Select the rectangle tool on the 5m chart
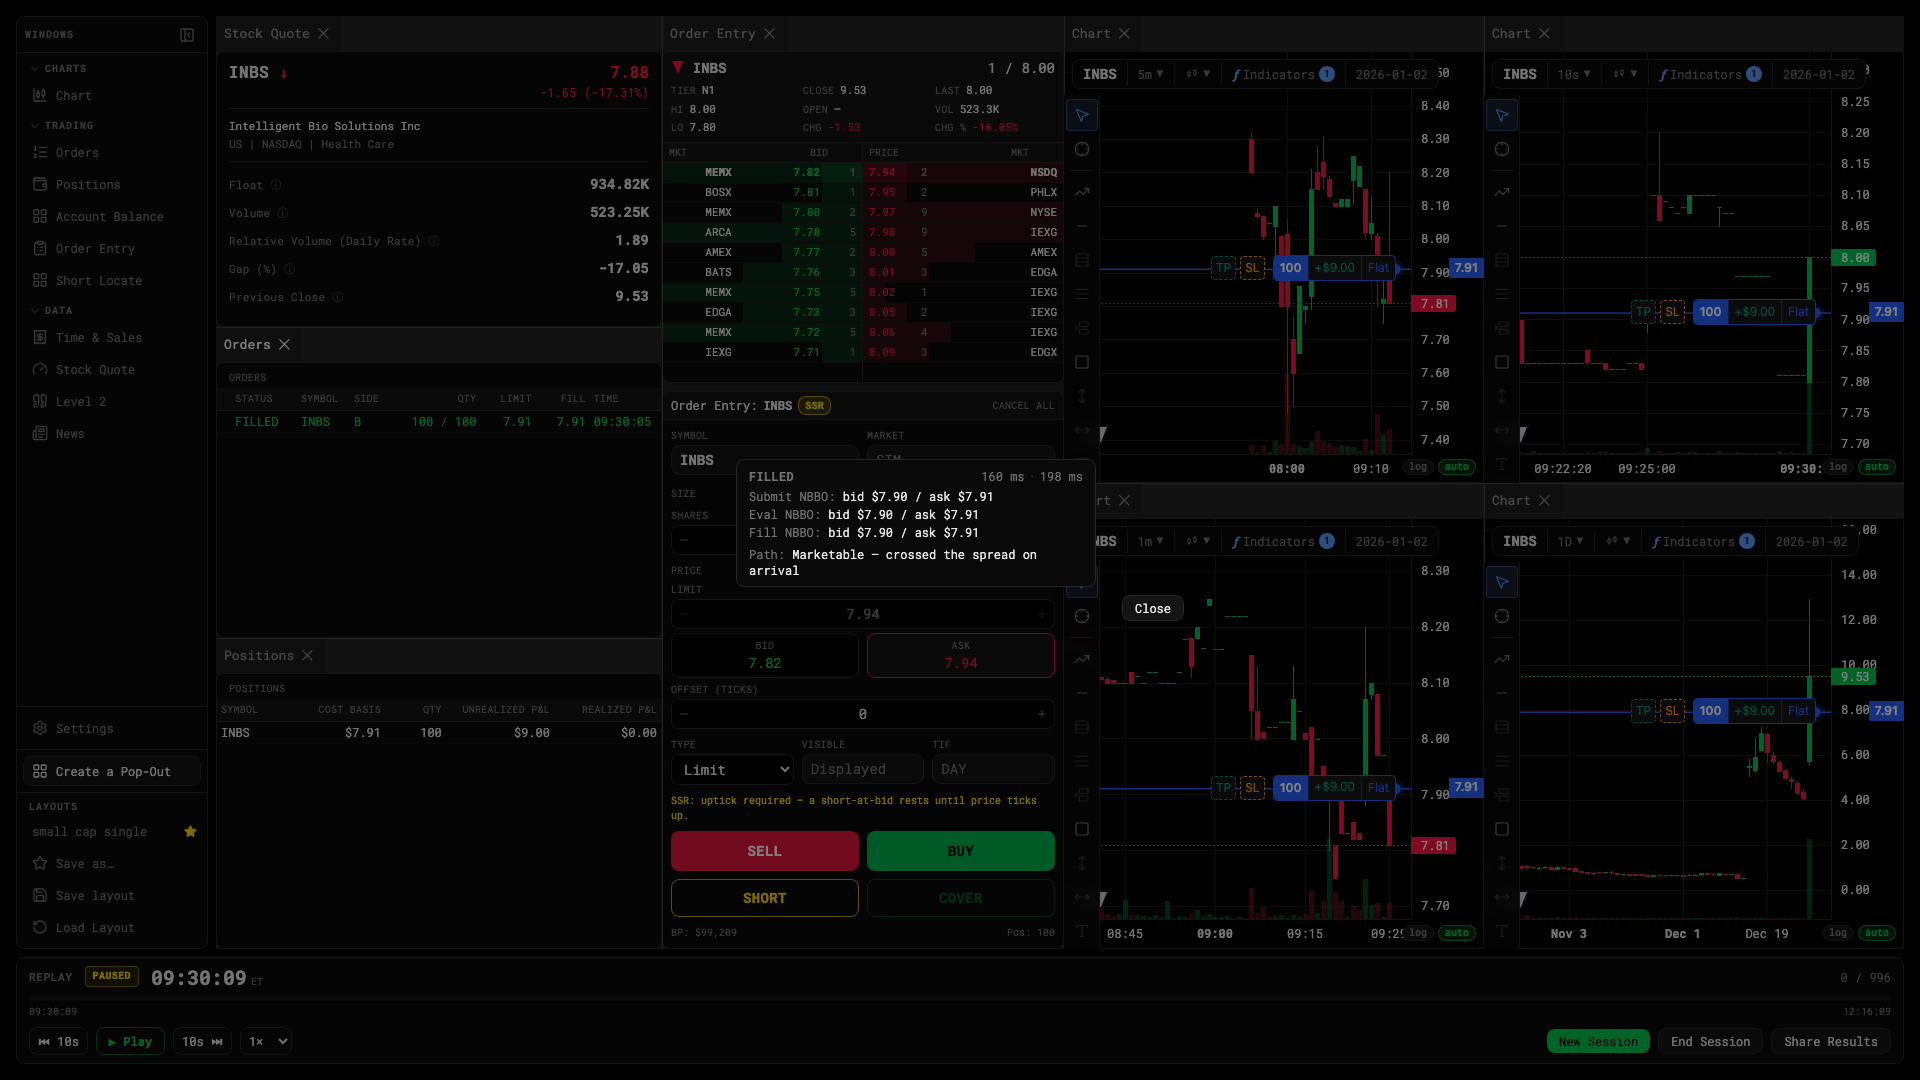Screen dimensions: 1920x1080 pos(1082,362)
